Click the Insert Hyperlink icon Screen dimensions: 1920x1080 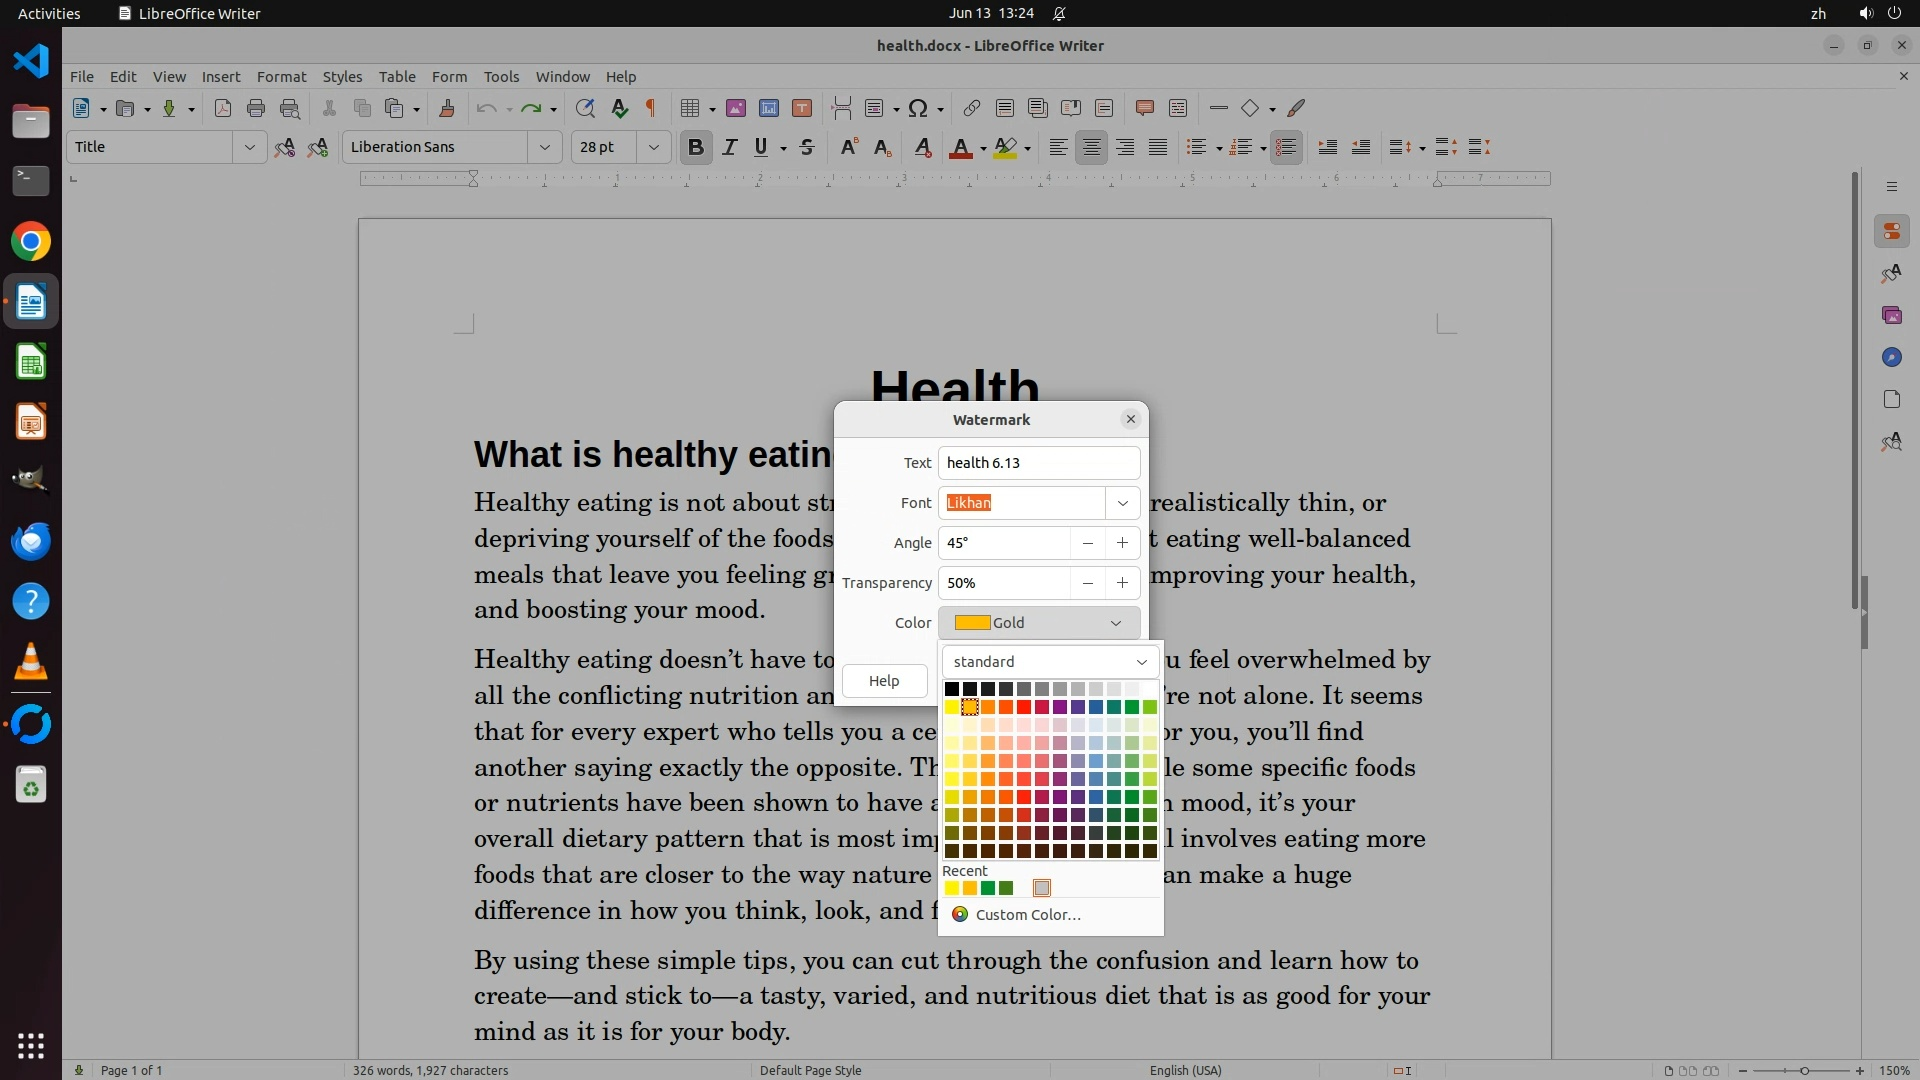pos(971,109)
